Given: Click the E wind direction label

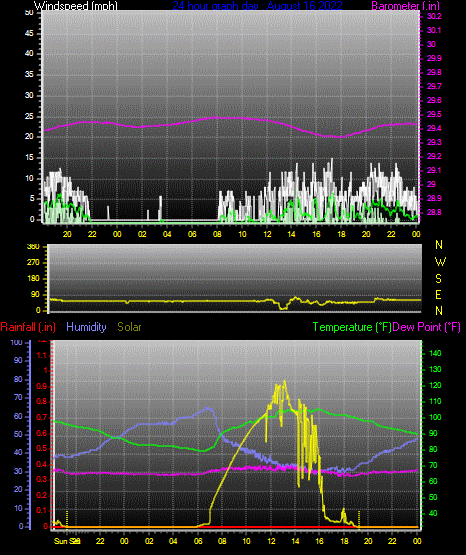Looking at the screenshot, I should pyautogui.click(x=439, y=294).
